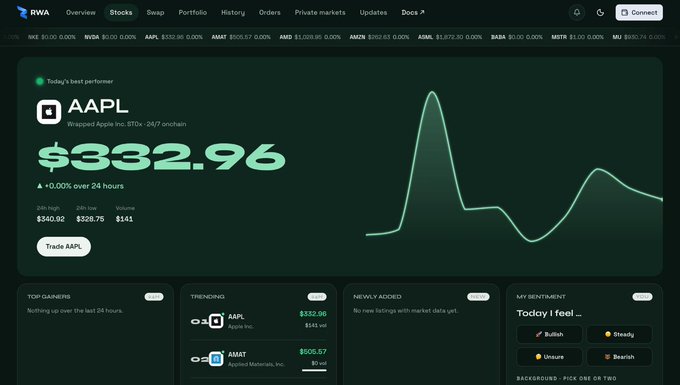Click the Newly Added NEW badge

[x=478, y=297]
